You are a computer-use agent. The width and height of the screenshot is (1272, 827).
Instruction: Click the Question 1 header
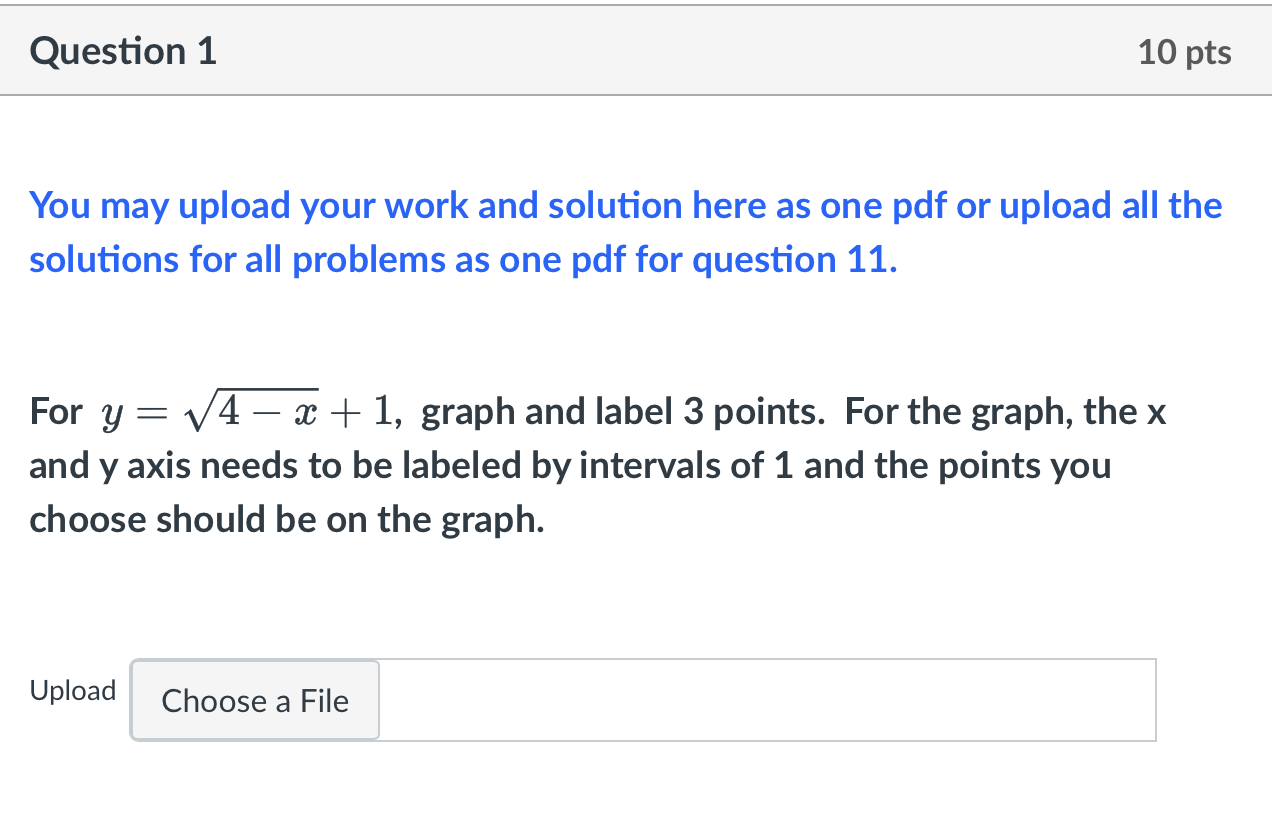pos(122,50)
